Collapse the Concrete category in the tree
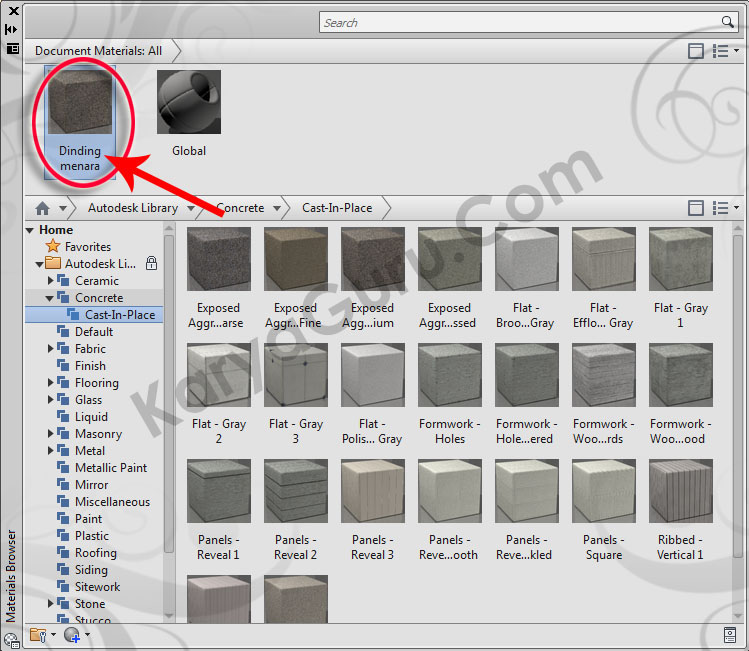Screen dimensions: 749x651 pyautogui.click(x=51, y=298)
